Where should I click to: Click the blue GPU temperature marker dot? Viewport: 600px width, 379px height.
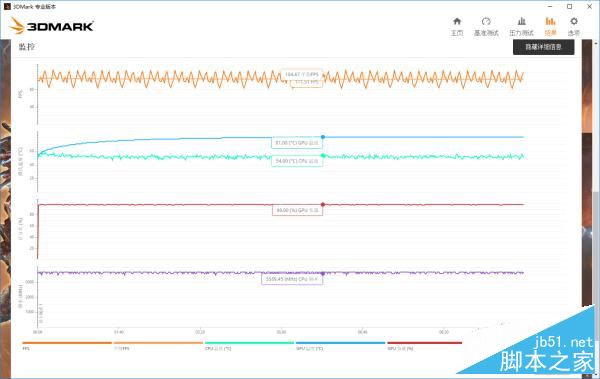click(323, 137)
